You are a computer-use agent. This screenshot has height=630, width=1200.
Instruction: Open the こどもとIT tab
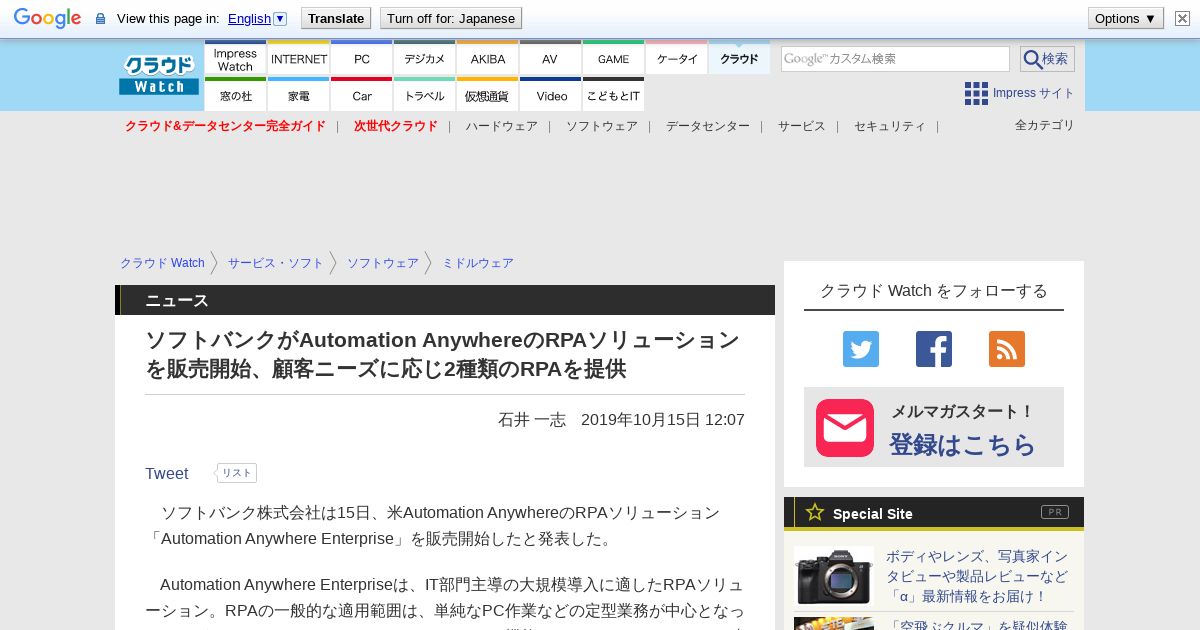(x=613, y=95)
